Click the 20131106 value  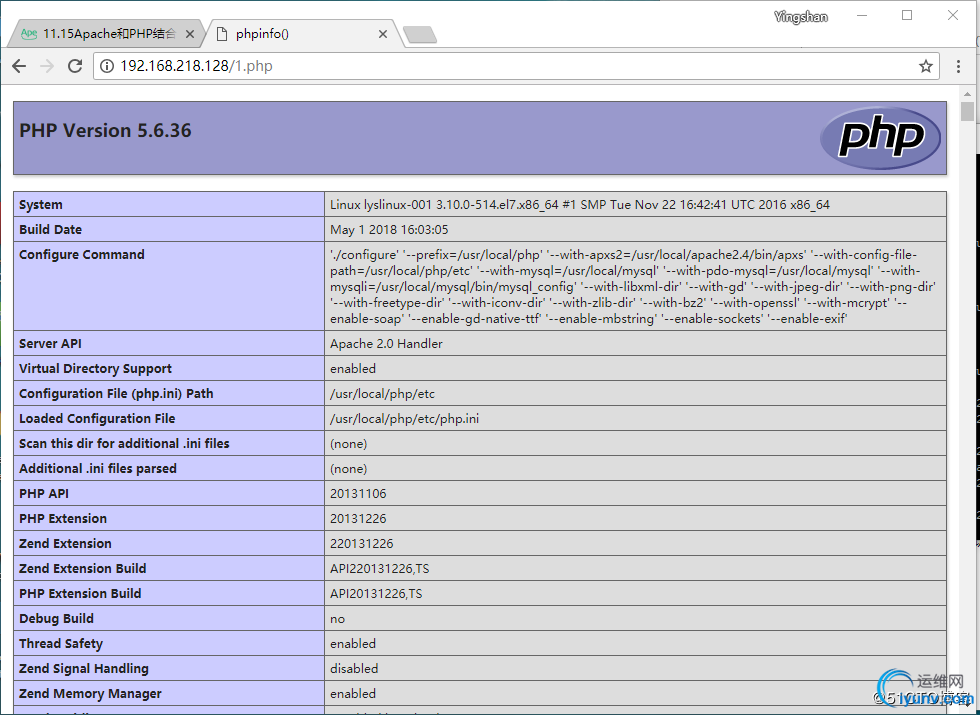click(358, 493)
